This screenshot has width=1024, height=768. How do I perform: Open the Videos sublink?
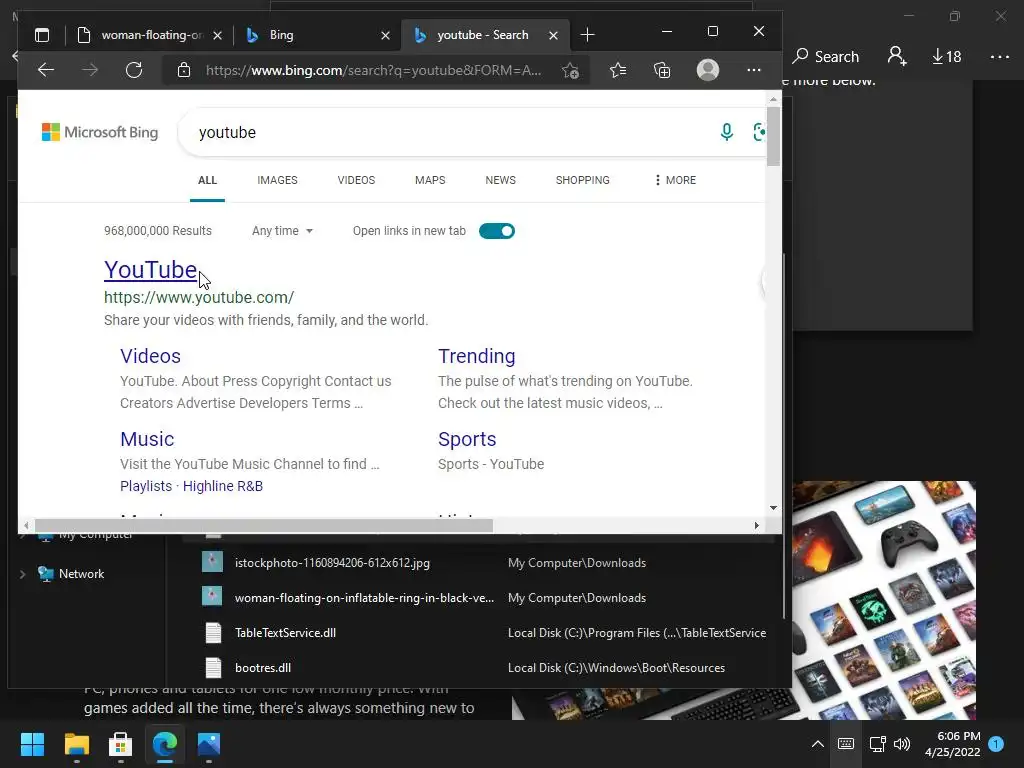pyautogui.click(x=150, y=356)
